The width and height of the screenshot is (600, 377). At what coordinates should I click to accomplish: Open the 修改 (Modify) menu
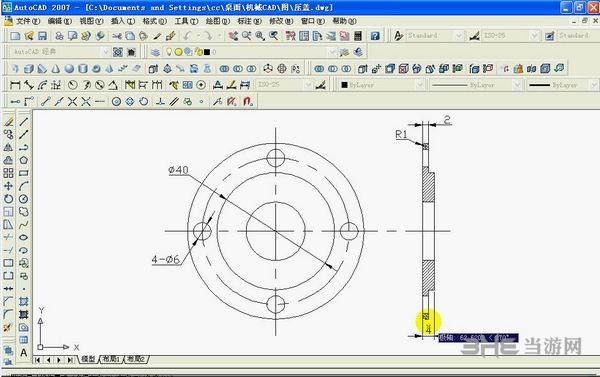coord(281,21)
